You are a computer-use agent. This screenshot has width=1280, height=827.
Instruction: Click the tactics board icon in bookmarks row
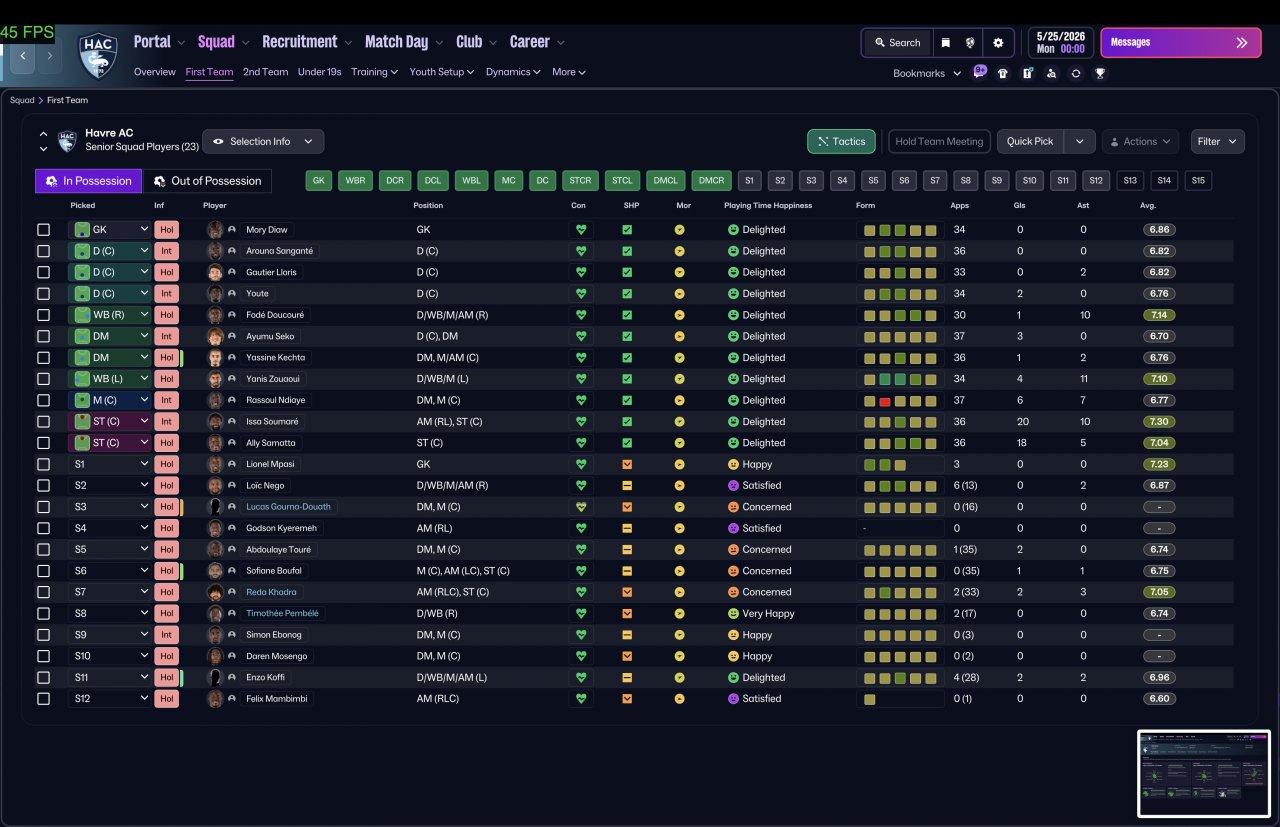point(1027,73)
